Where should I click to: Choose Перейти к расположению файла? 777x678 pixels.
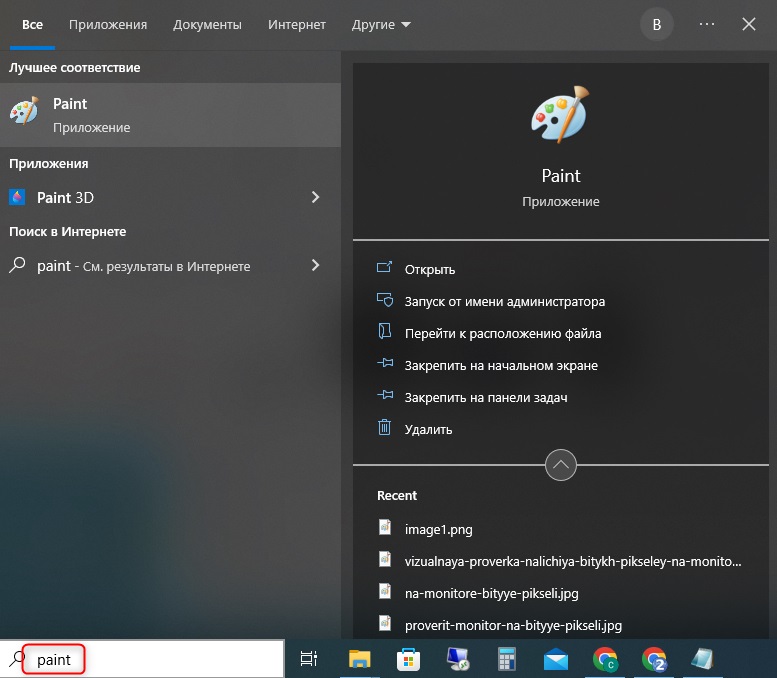(x=503, y=334)
